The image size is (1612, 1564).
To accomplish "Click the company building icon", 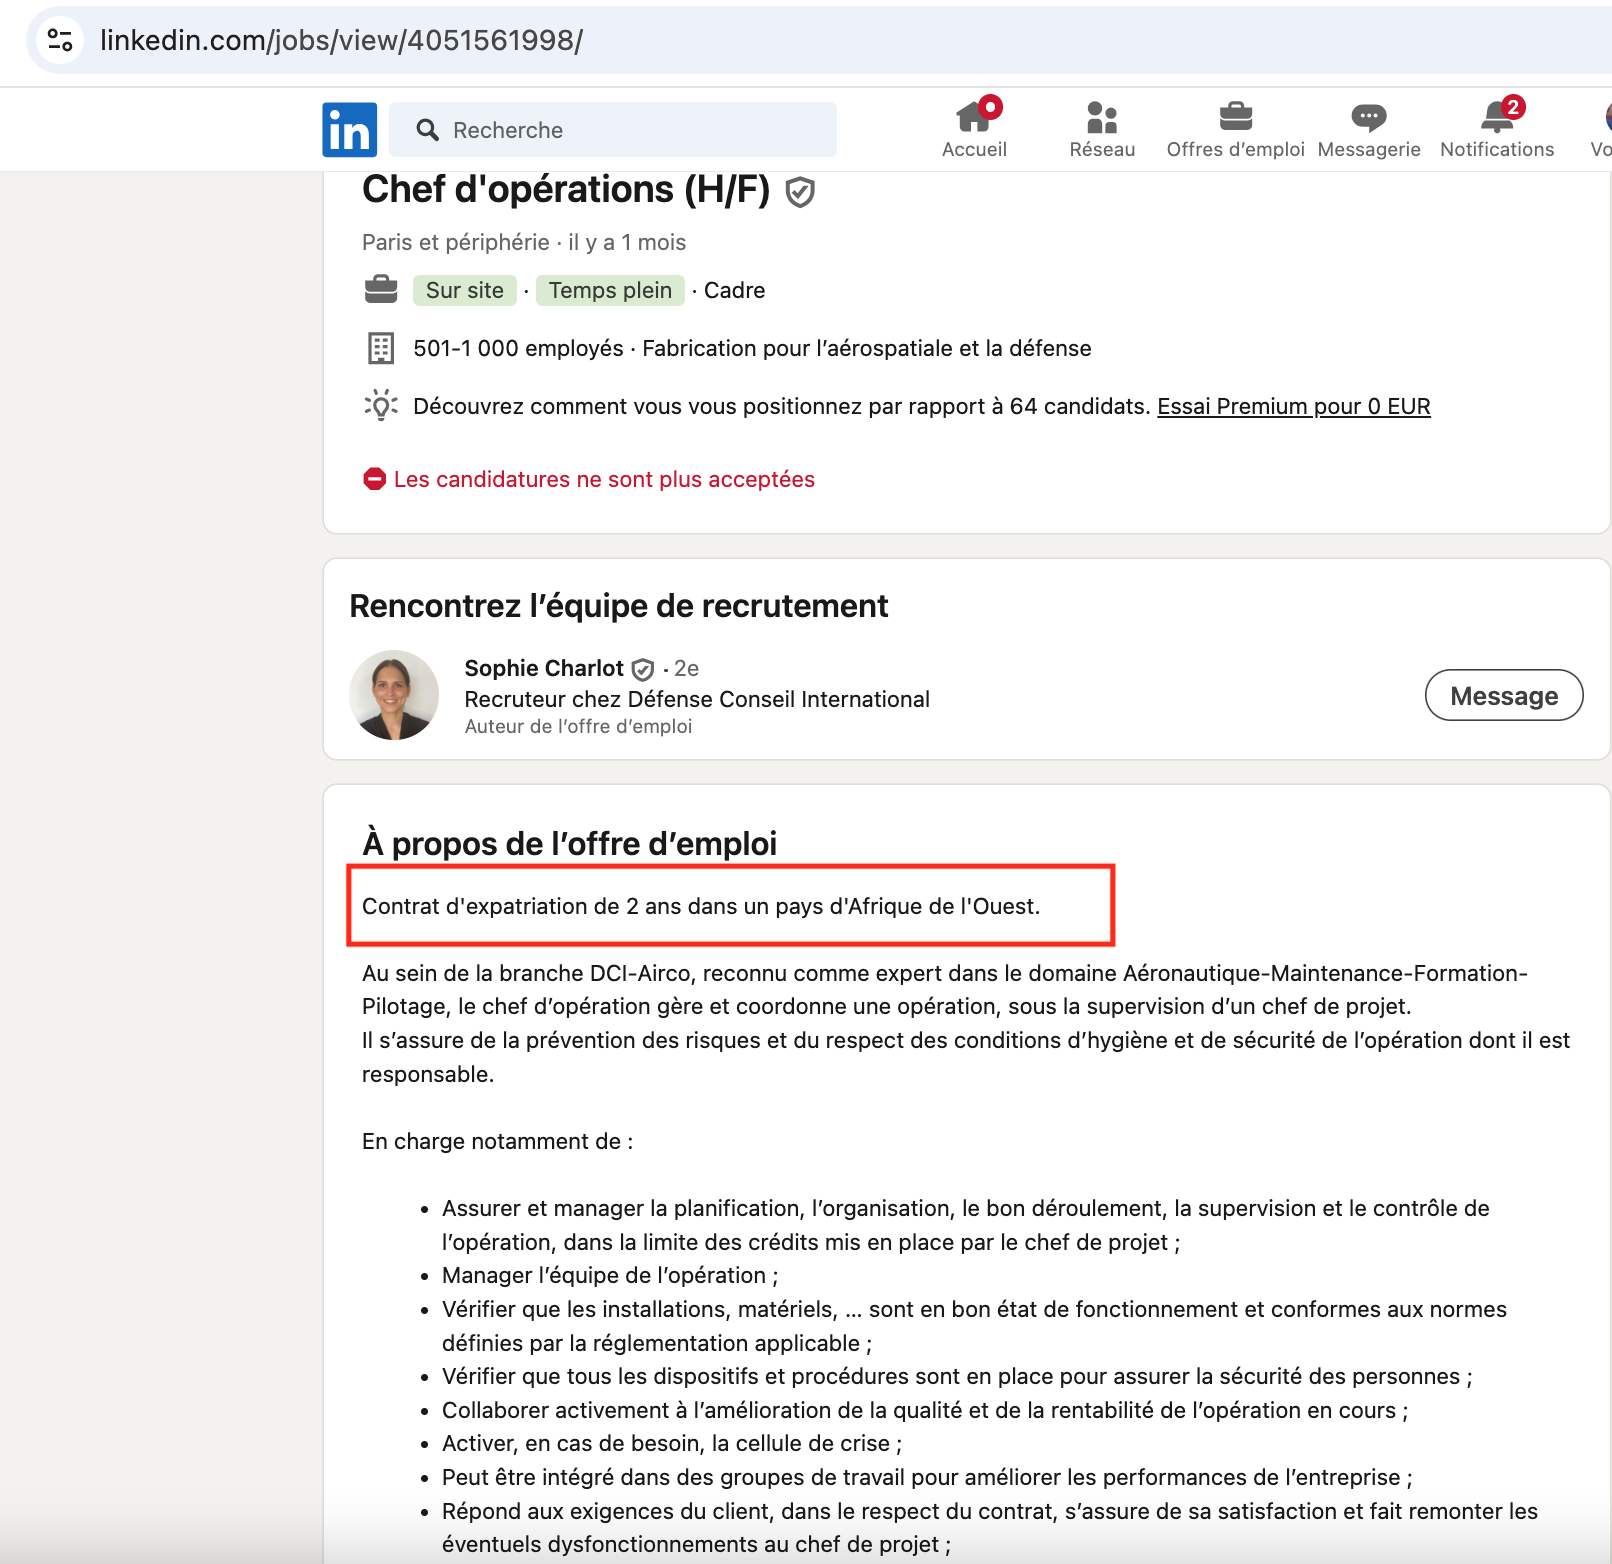I will [381, 348].
